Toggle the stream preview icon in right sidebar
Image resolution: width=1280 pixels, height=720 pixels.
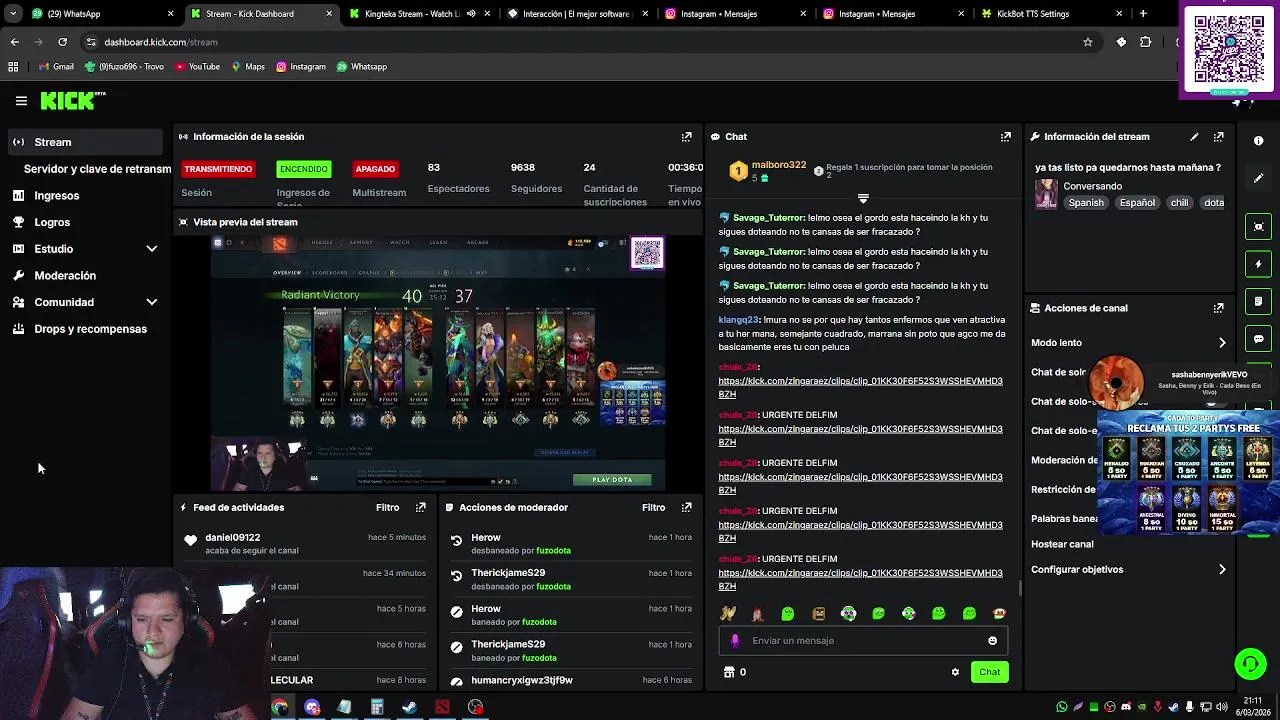pyautogui.click(x=1259, y=227)
